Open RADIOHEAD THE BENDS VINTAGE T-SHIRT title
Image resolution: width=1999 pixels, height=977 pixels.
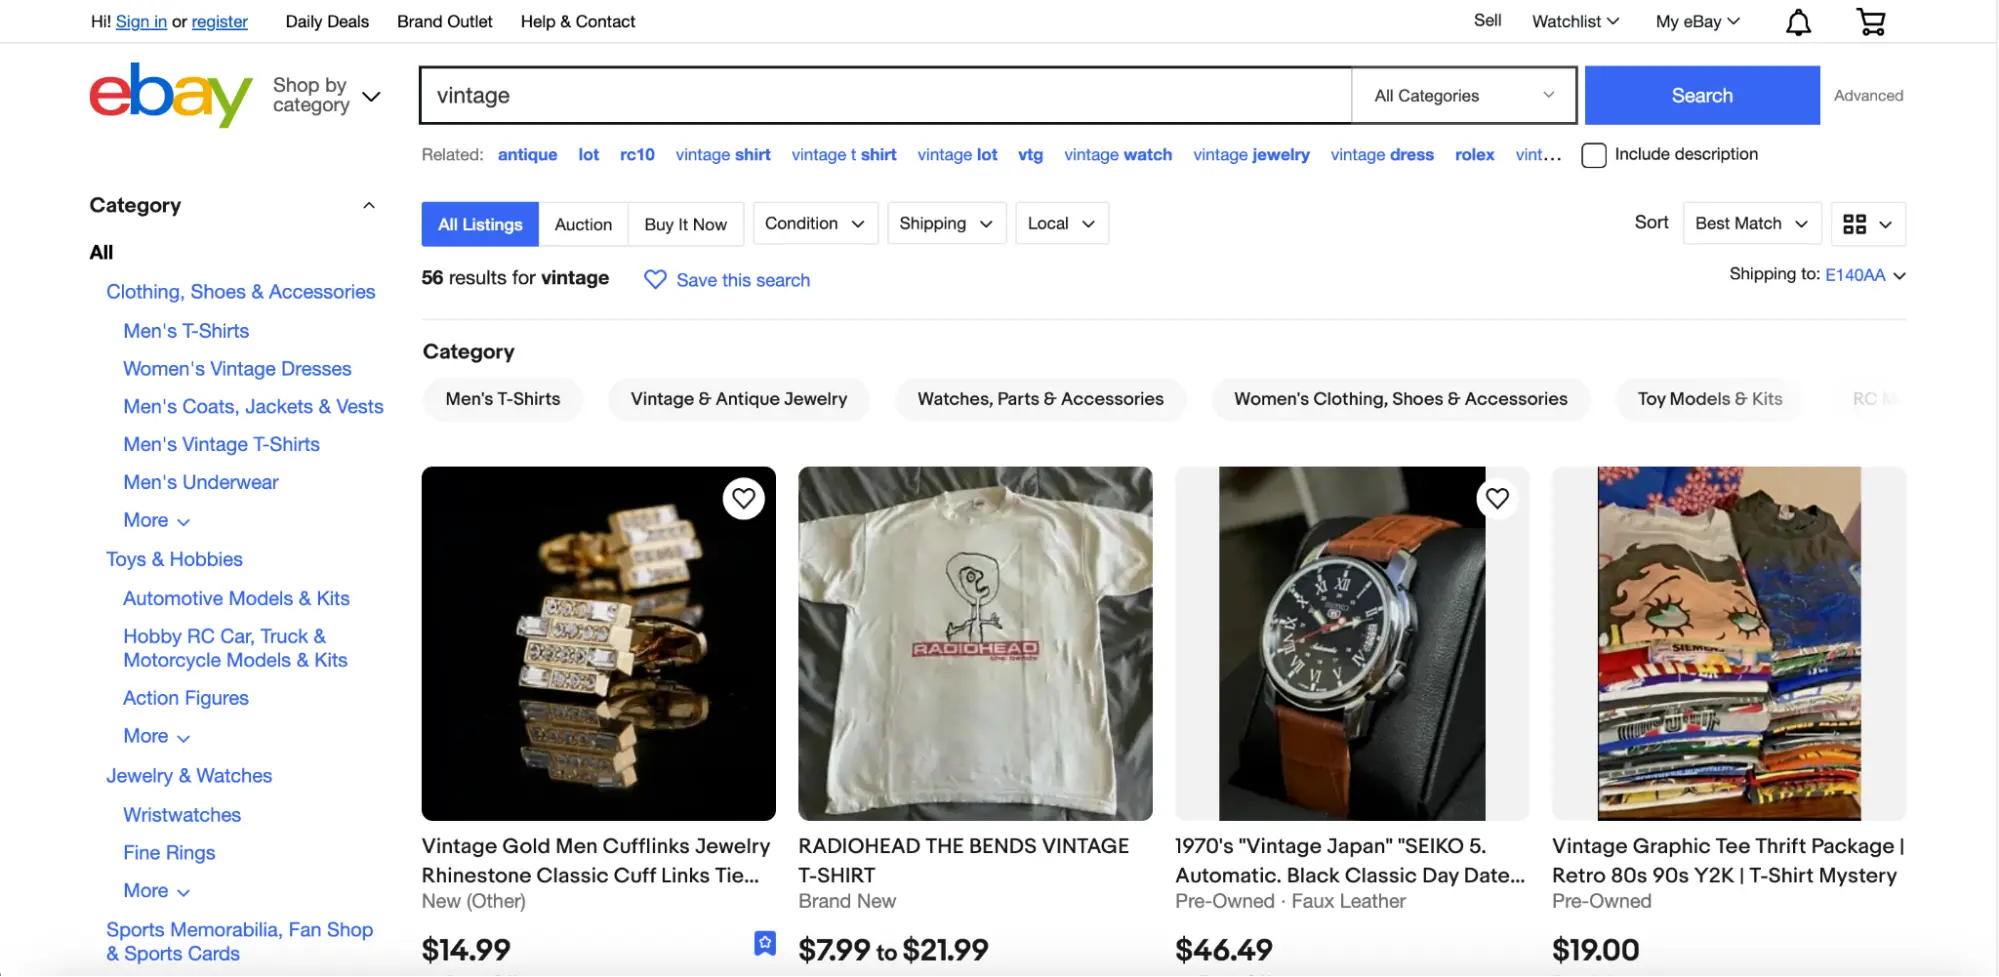[x=963, y=861]
